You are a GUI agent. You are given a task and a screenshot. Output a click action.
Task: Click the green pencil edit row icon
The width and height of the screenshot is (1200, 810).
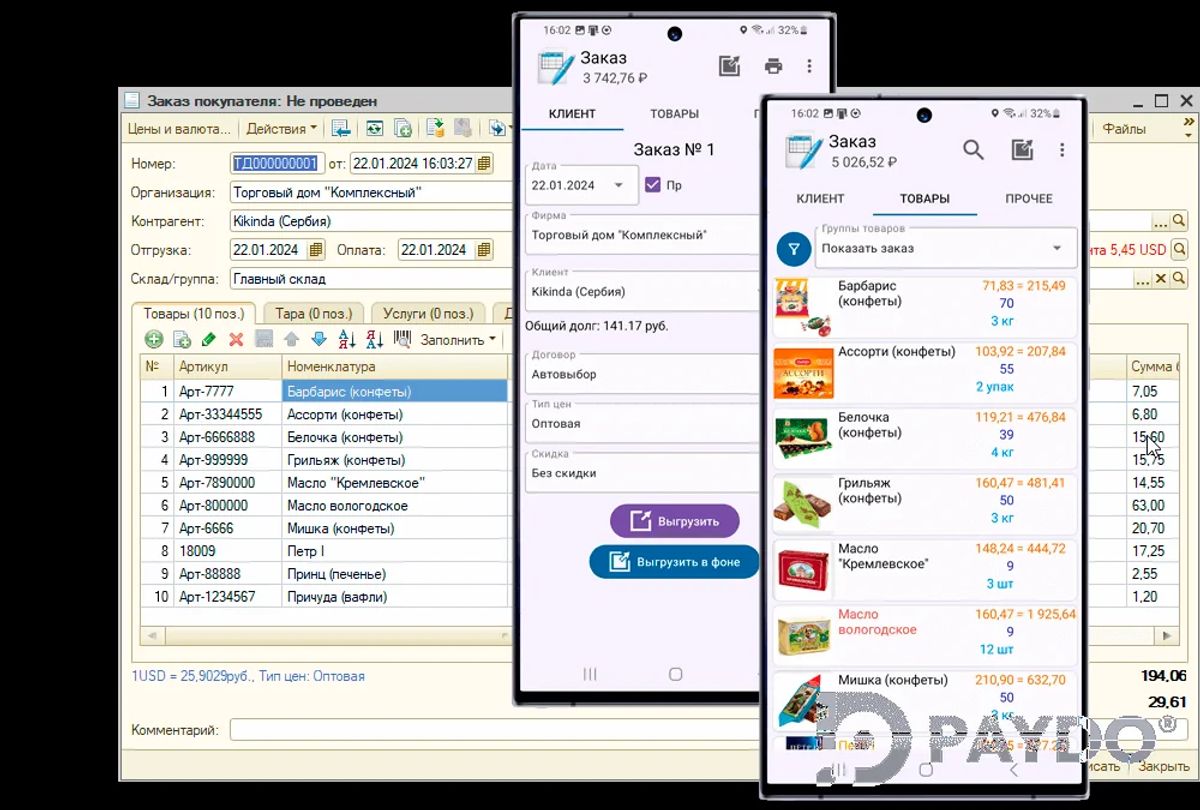coord(209,339)
